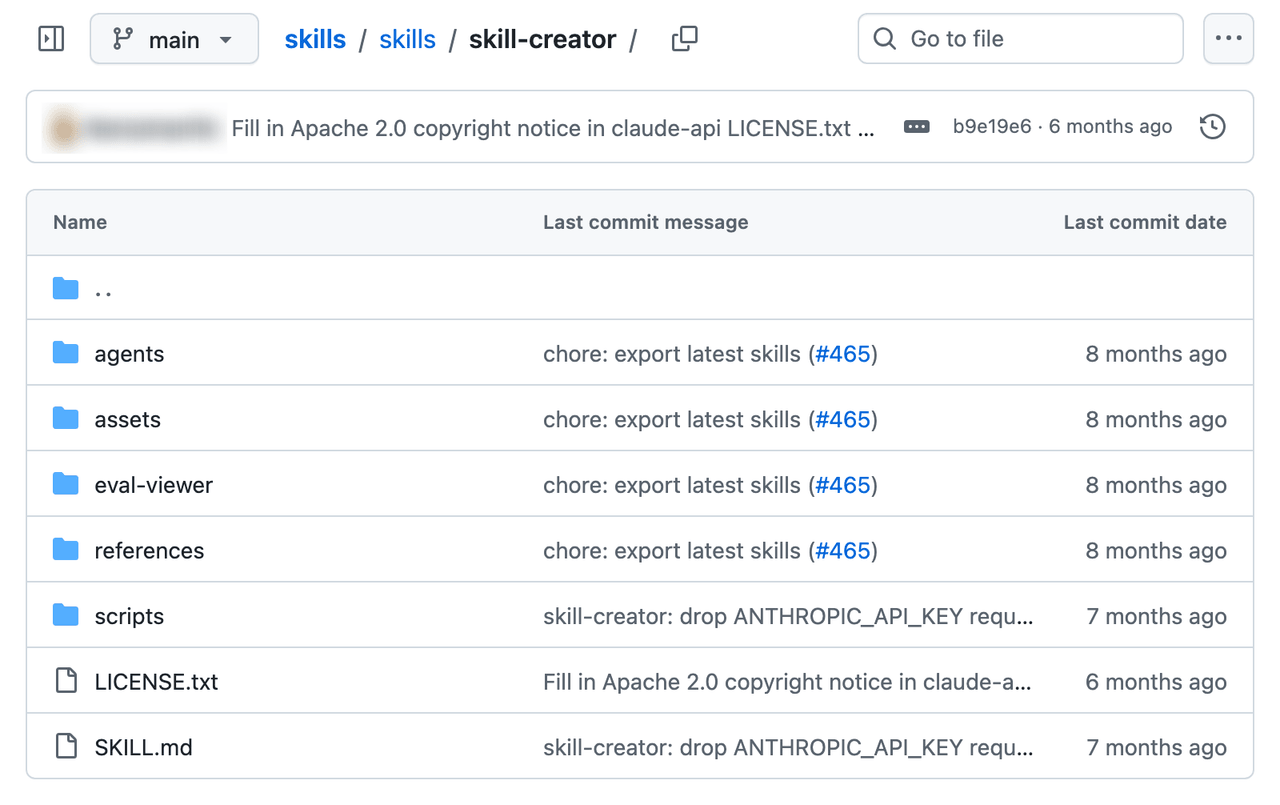
Task: Copy the skill-creator path to clipboard
Action: tap(685, 39)
